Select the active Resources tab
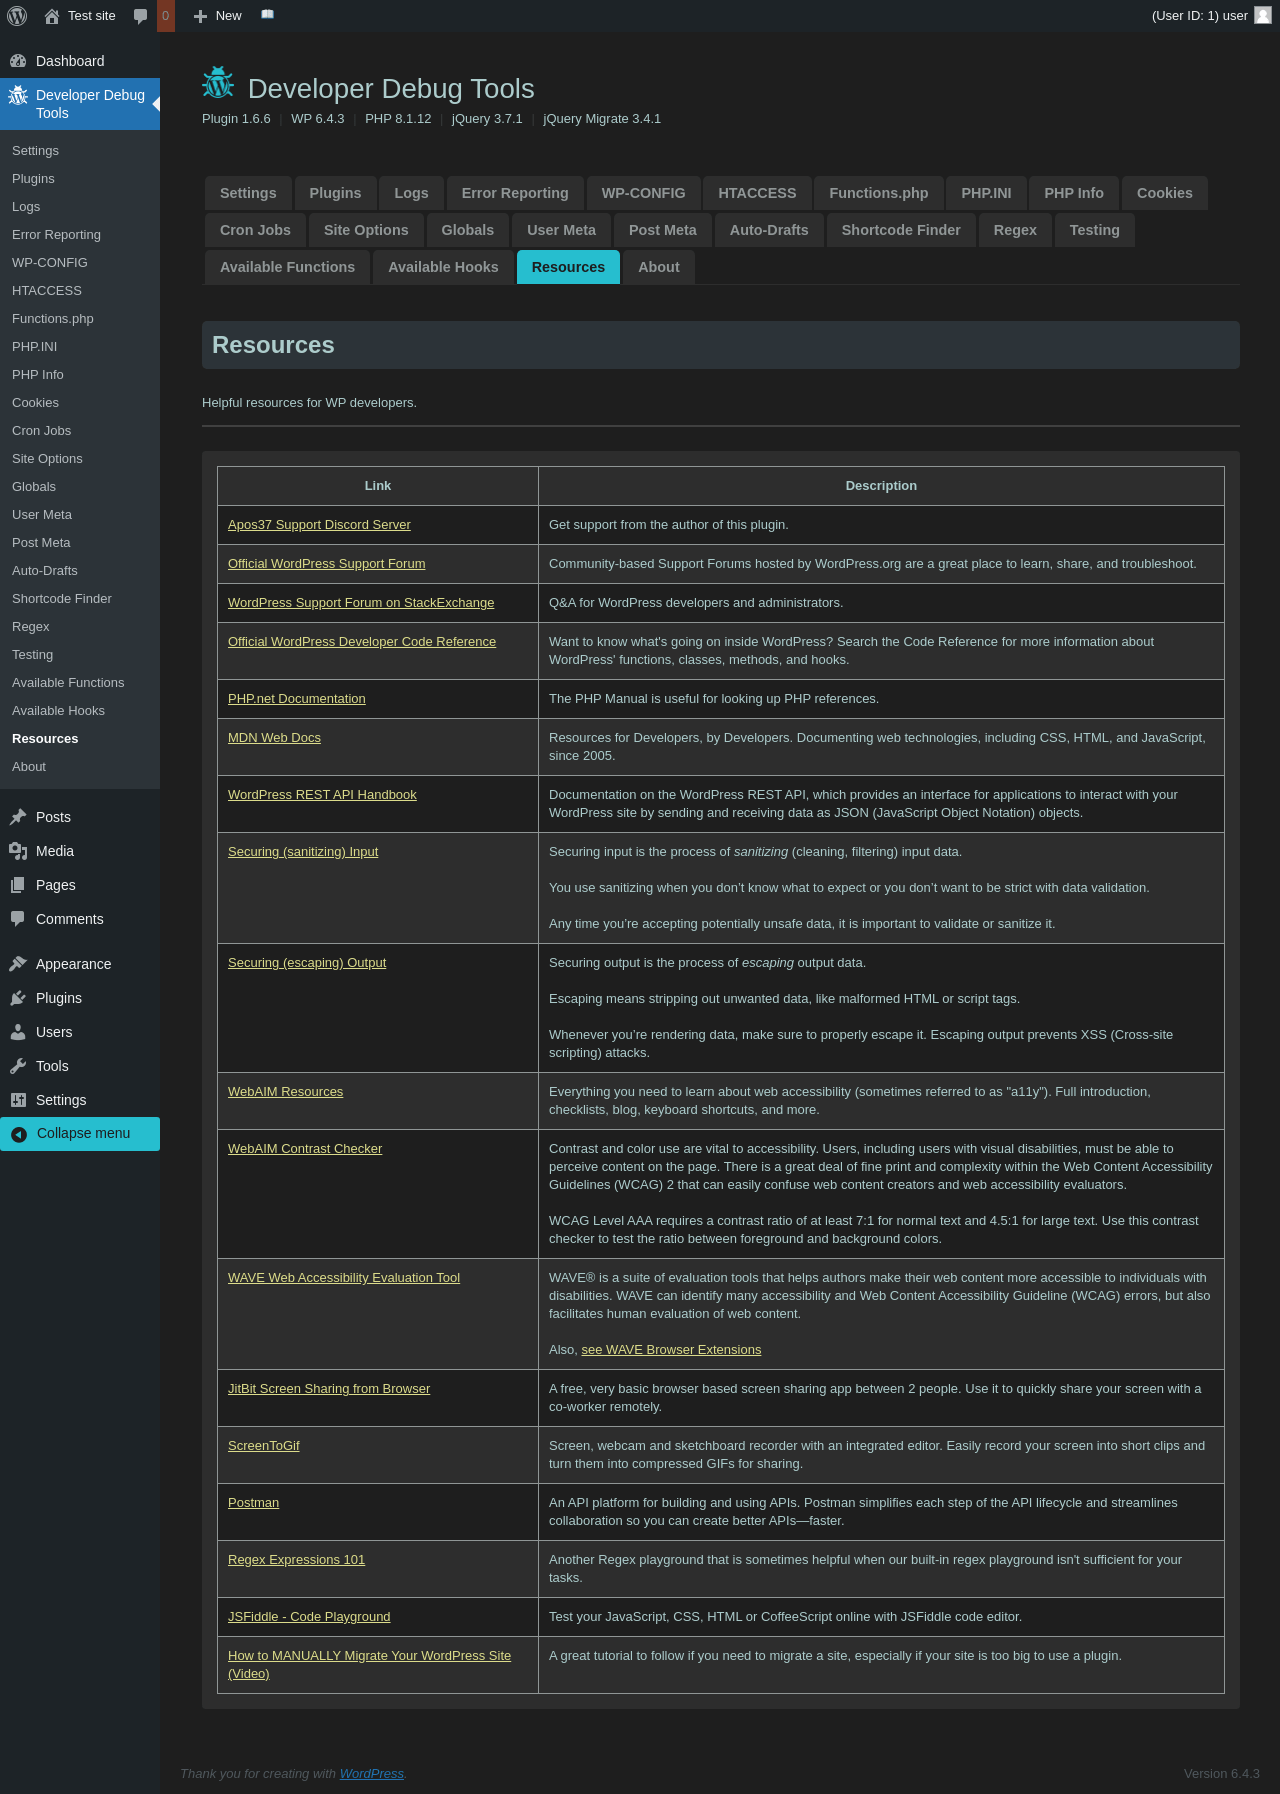The image size is (1280, 1794). tap(568, 267)
